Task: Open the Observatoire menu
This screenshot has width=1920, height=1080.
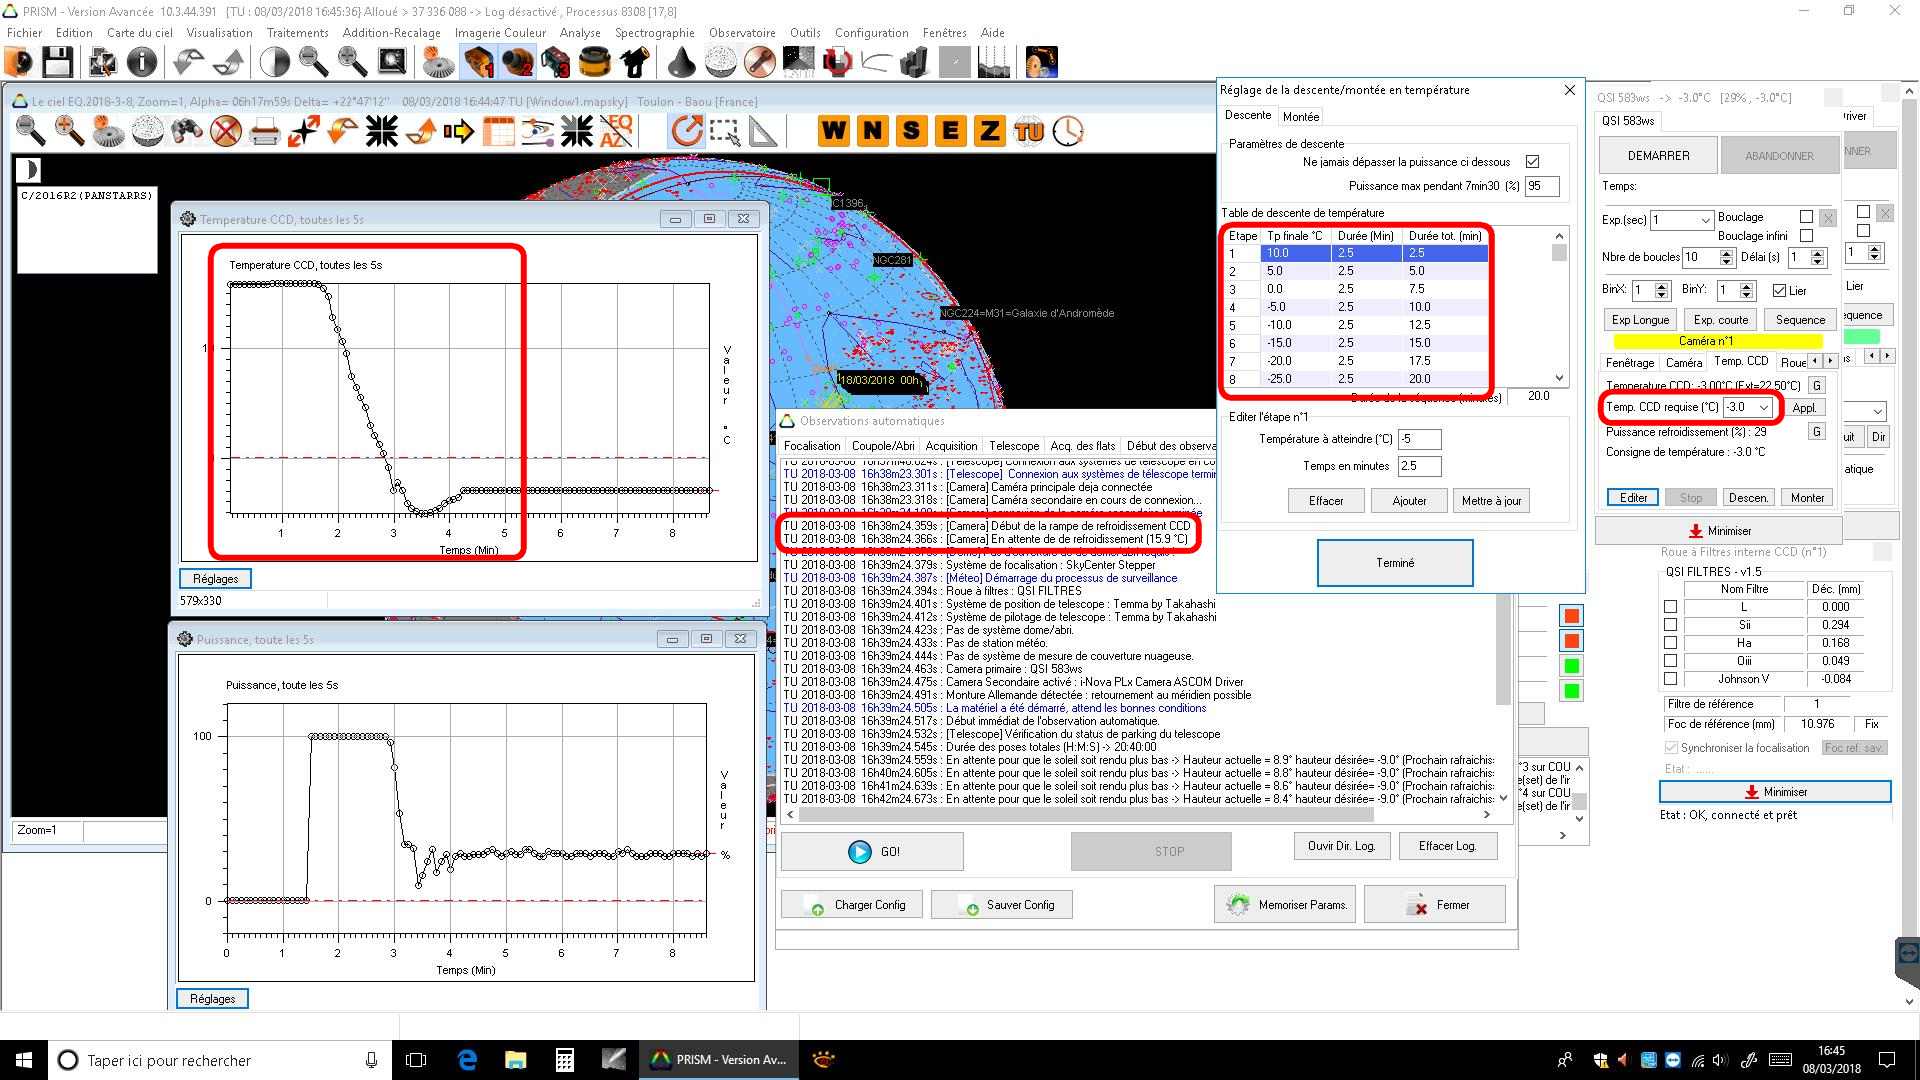Action: (x=741, y=33)
